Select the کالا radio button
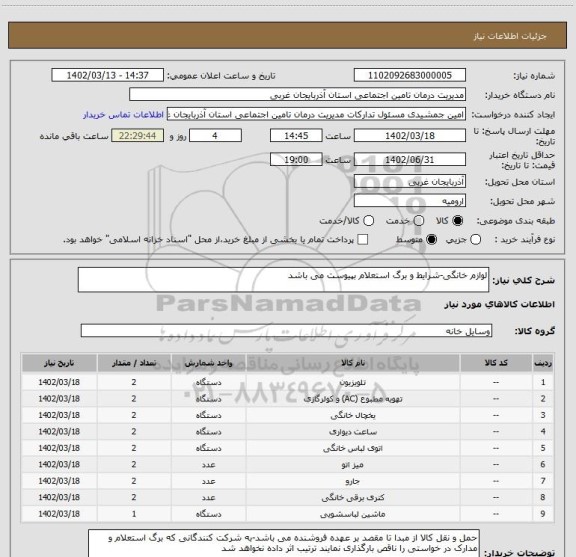This screenshot has width=576, height=557. pyautogui.click(x=458, y=221)
